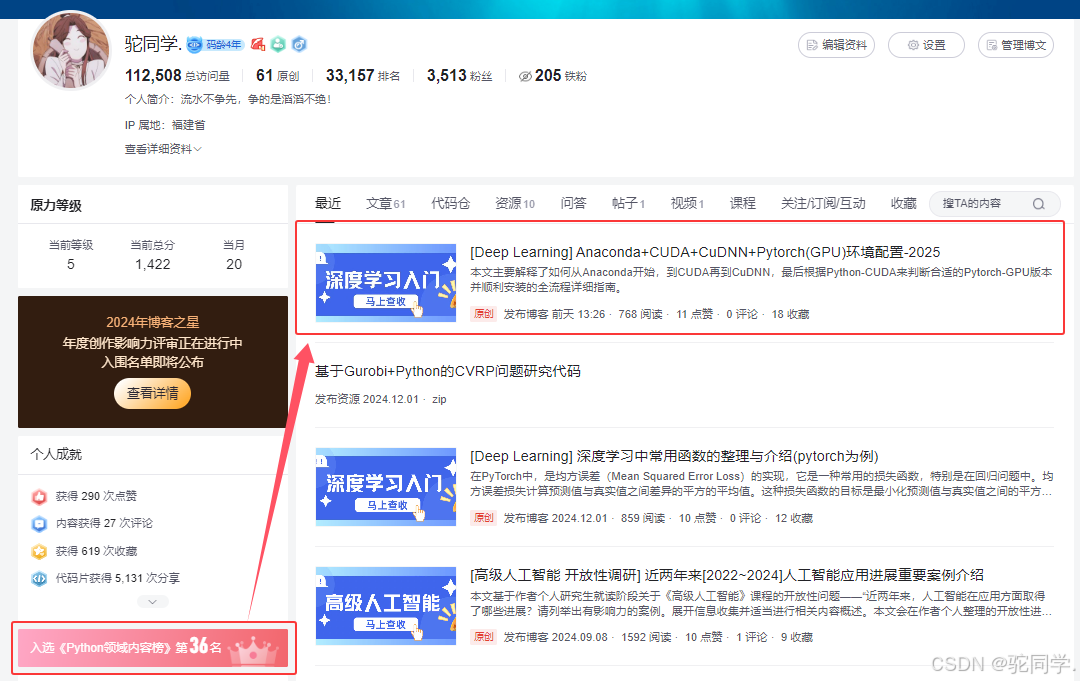Open resource 基于Gurobi+Python的CVRP问题研究代码
This screenshot has width=1080, height=681.
tap(448, 372)
